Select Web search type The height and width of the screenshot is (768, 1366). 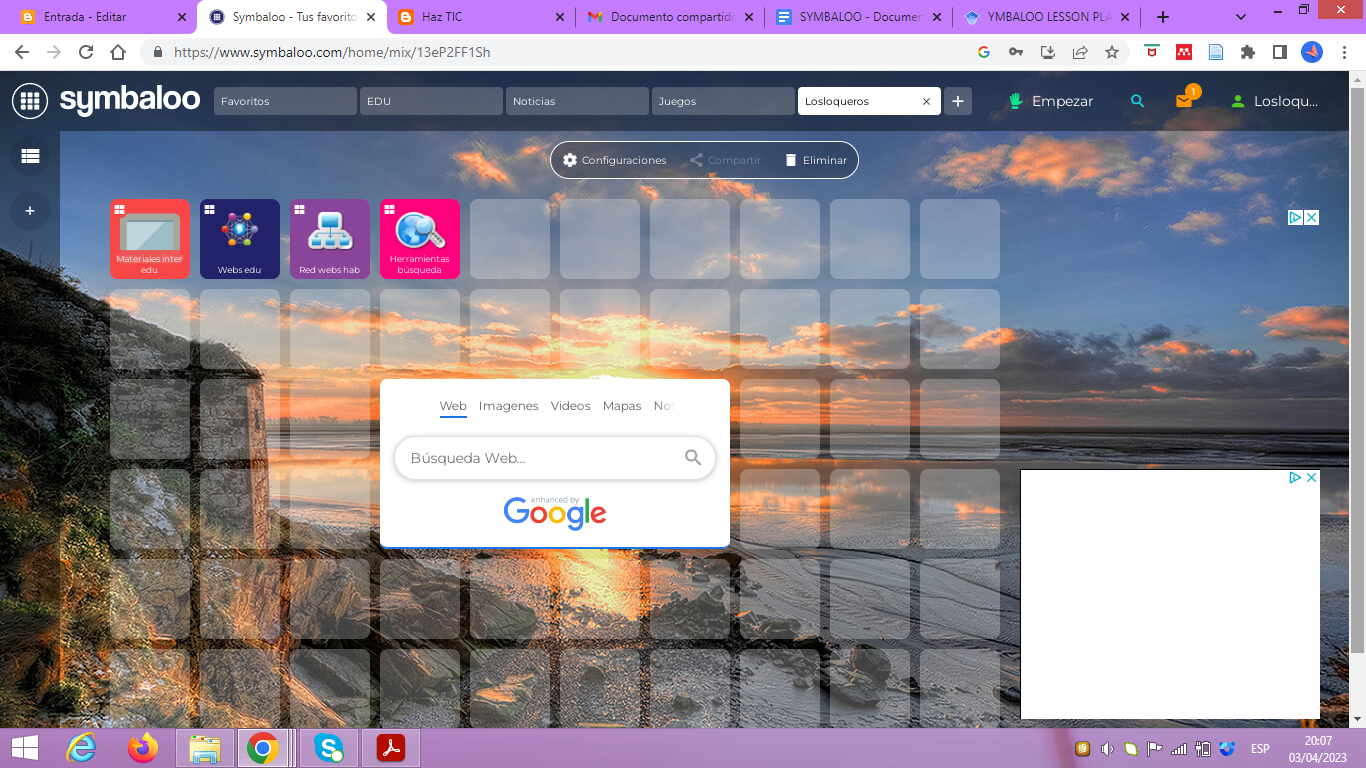coord(453,406)
